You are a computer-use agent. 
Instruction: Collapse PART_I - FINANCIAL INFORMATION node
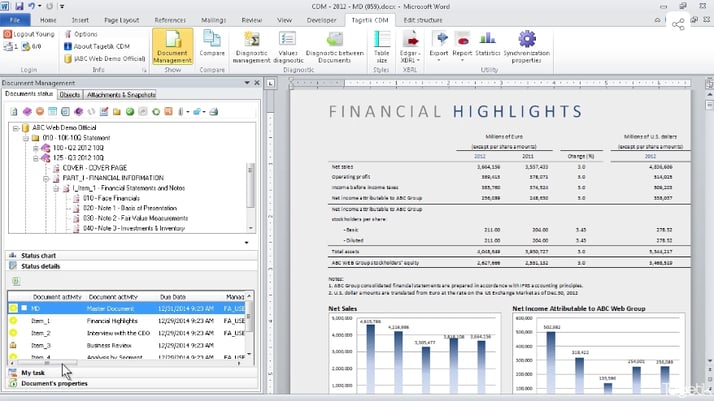pos(46,178)
